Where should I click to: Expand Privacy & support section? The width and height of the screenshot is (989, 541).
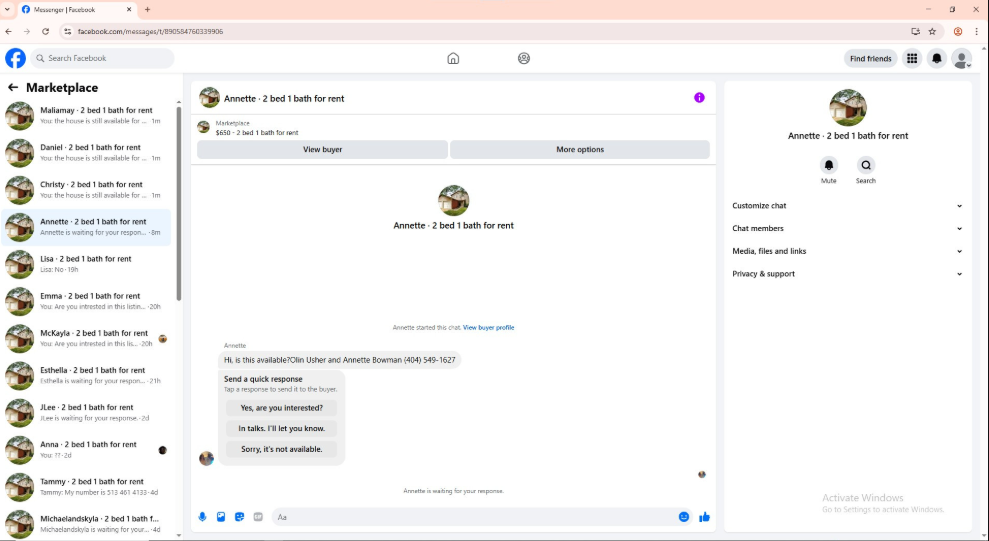[847, 274]
